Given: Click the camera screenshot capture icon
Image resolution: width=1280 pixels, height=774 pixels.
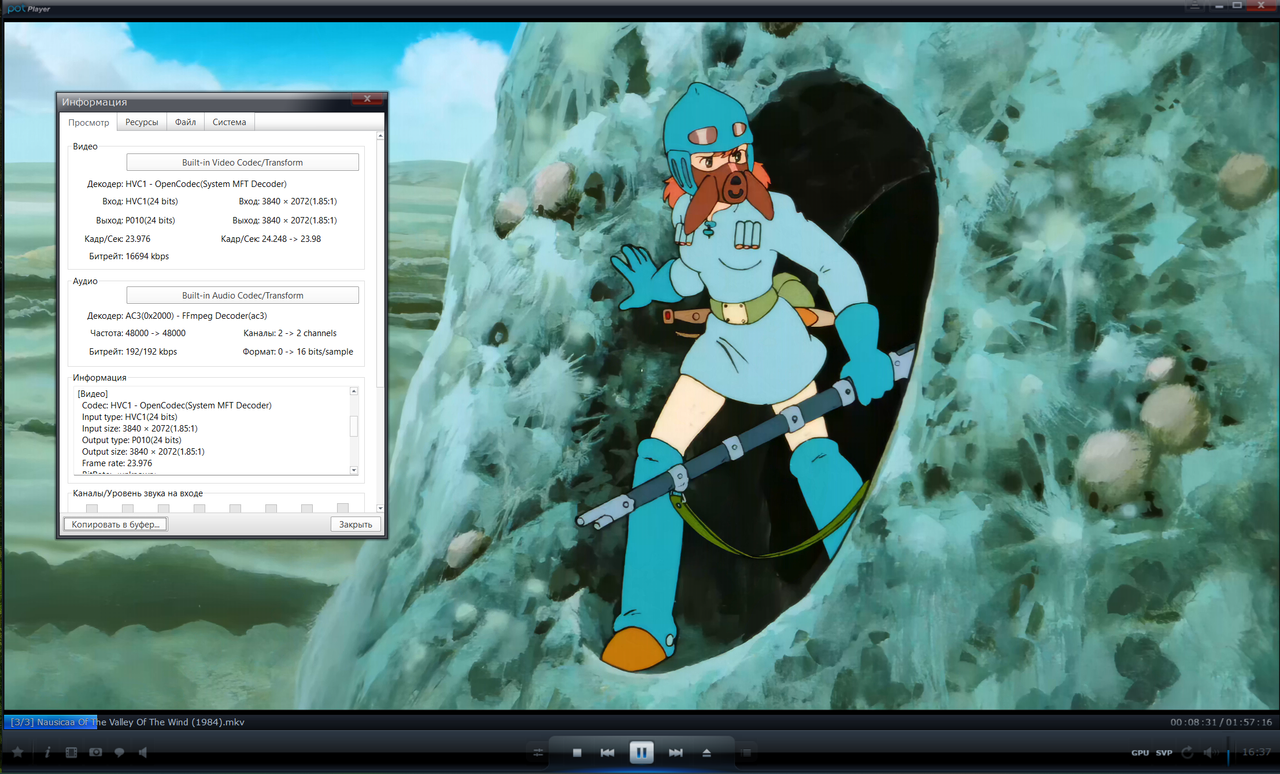Looking at the screenshot, I should click(x=95, y=752).
